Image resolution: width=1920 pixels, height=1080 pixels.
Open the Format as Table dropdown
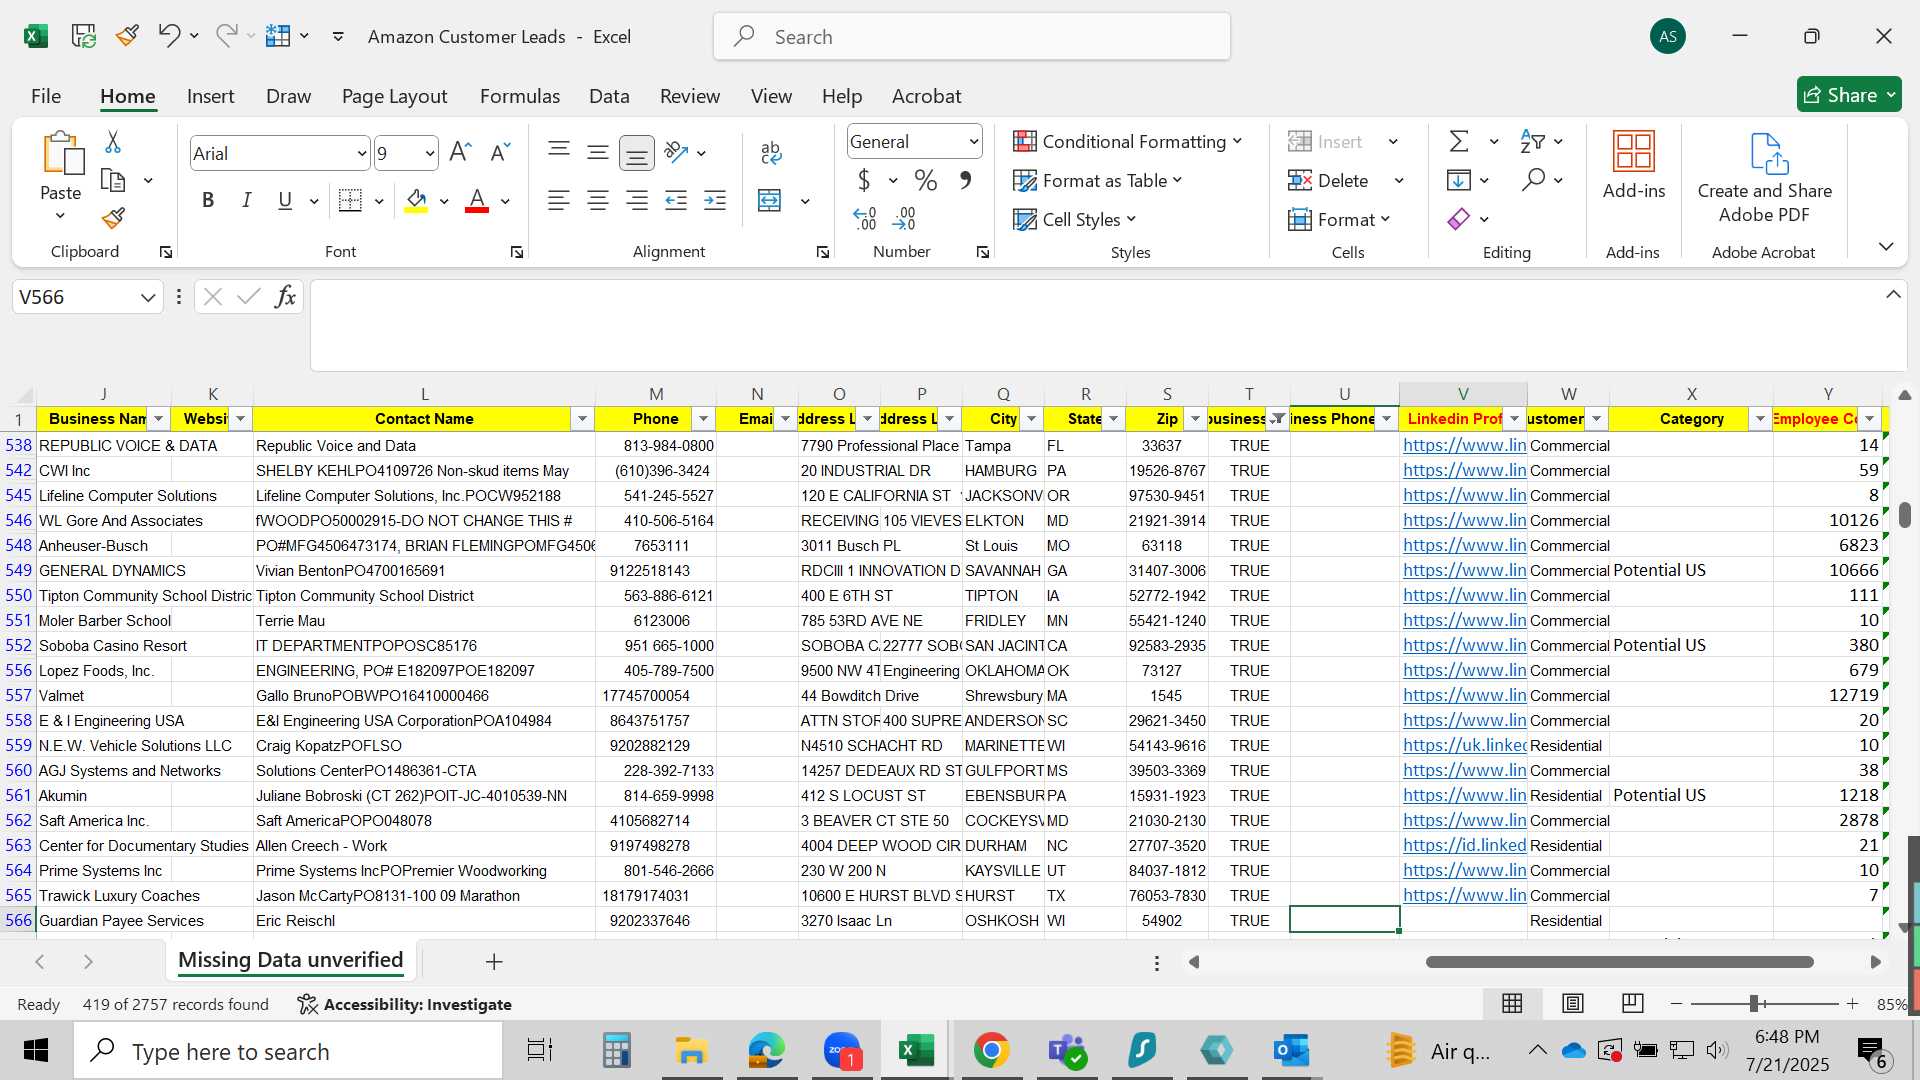coord(1097,180)
